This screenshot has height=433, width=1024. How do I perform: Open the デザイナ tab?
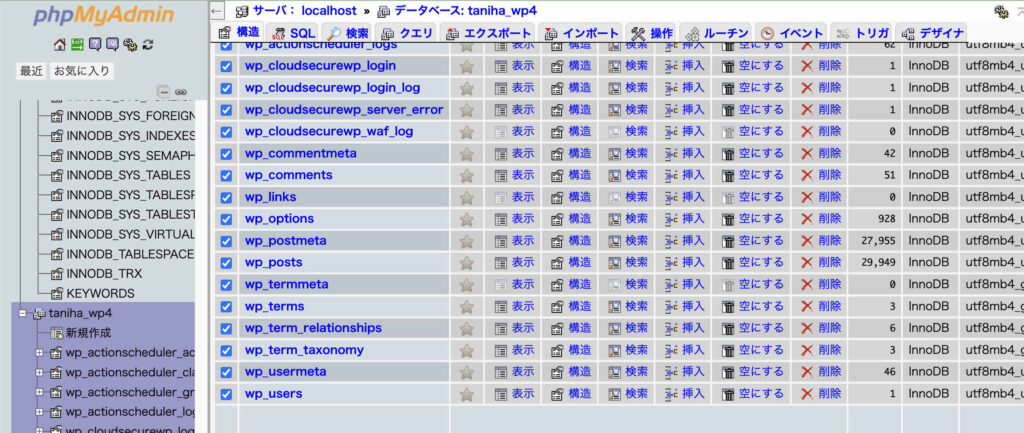tap(931, 33)
